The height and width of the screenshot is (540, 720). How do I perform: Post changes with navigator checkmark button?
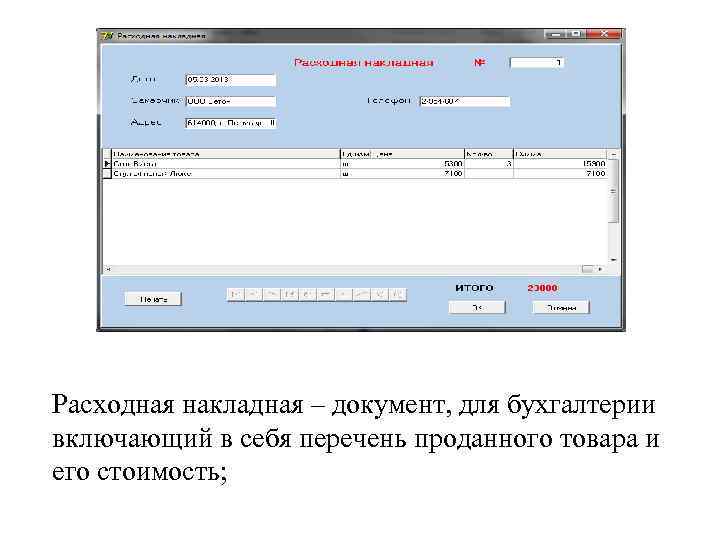tap(361, 294)
